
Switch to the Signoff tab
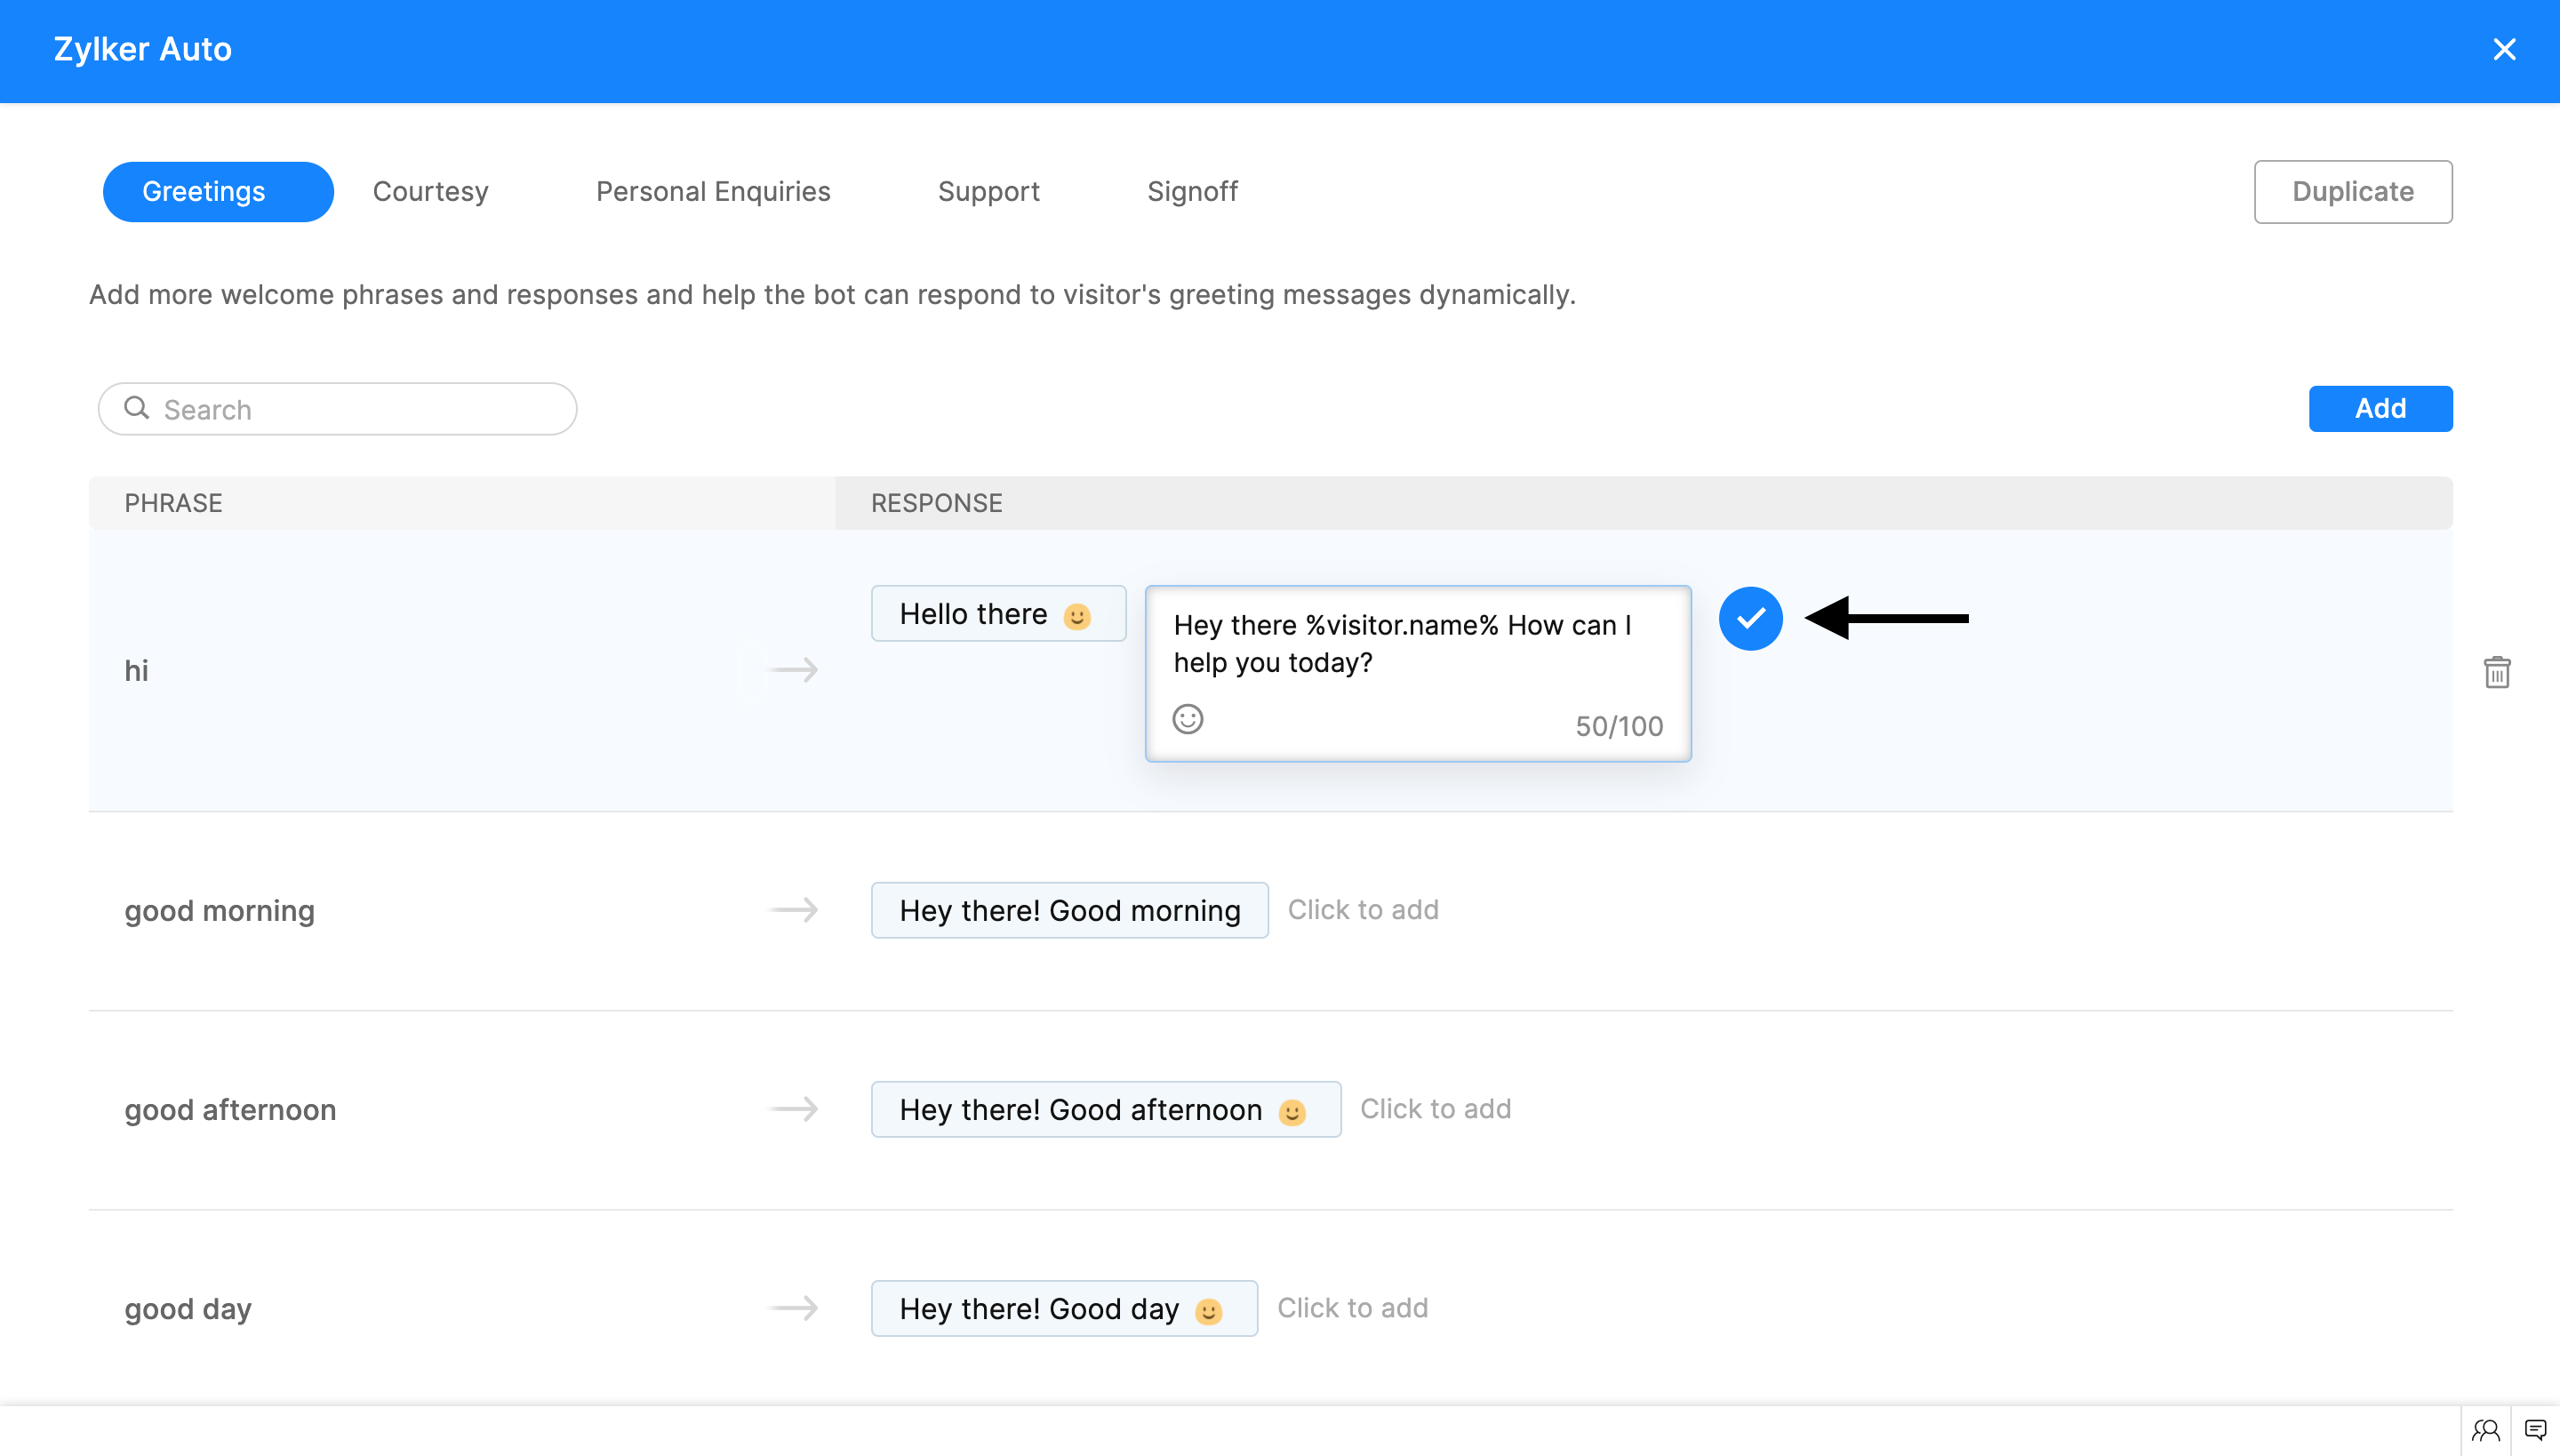point(1192,191)
